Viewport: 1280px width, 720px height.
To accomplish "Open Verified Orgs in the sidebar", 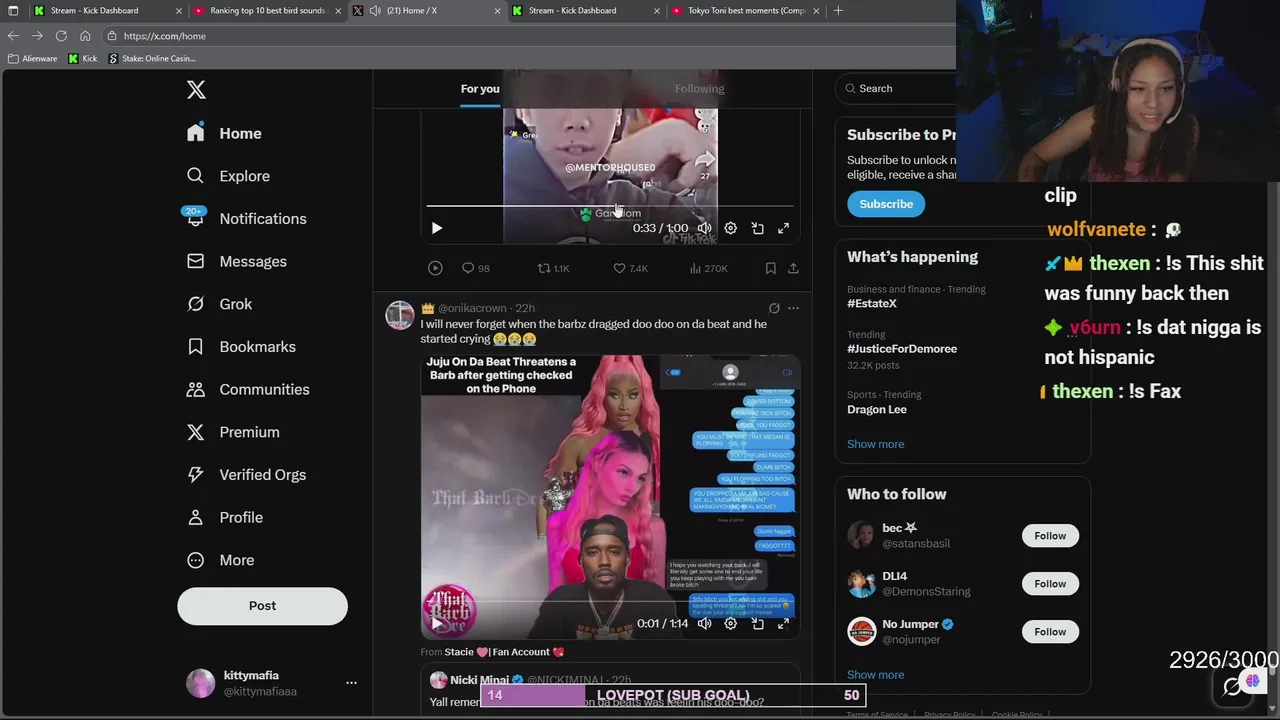I will [x=246, y=475].
